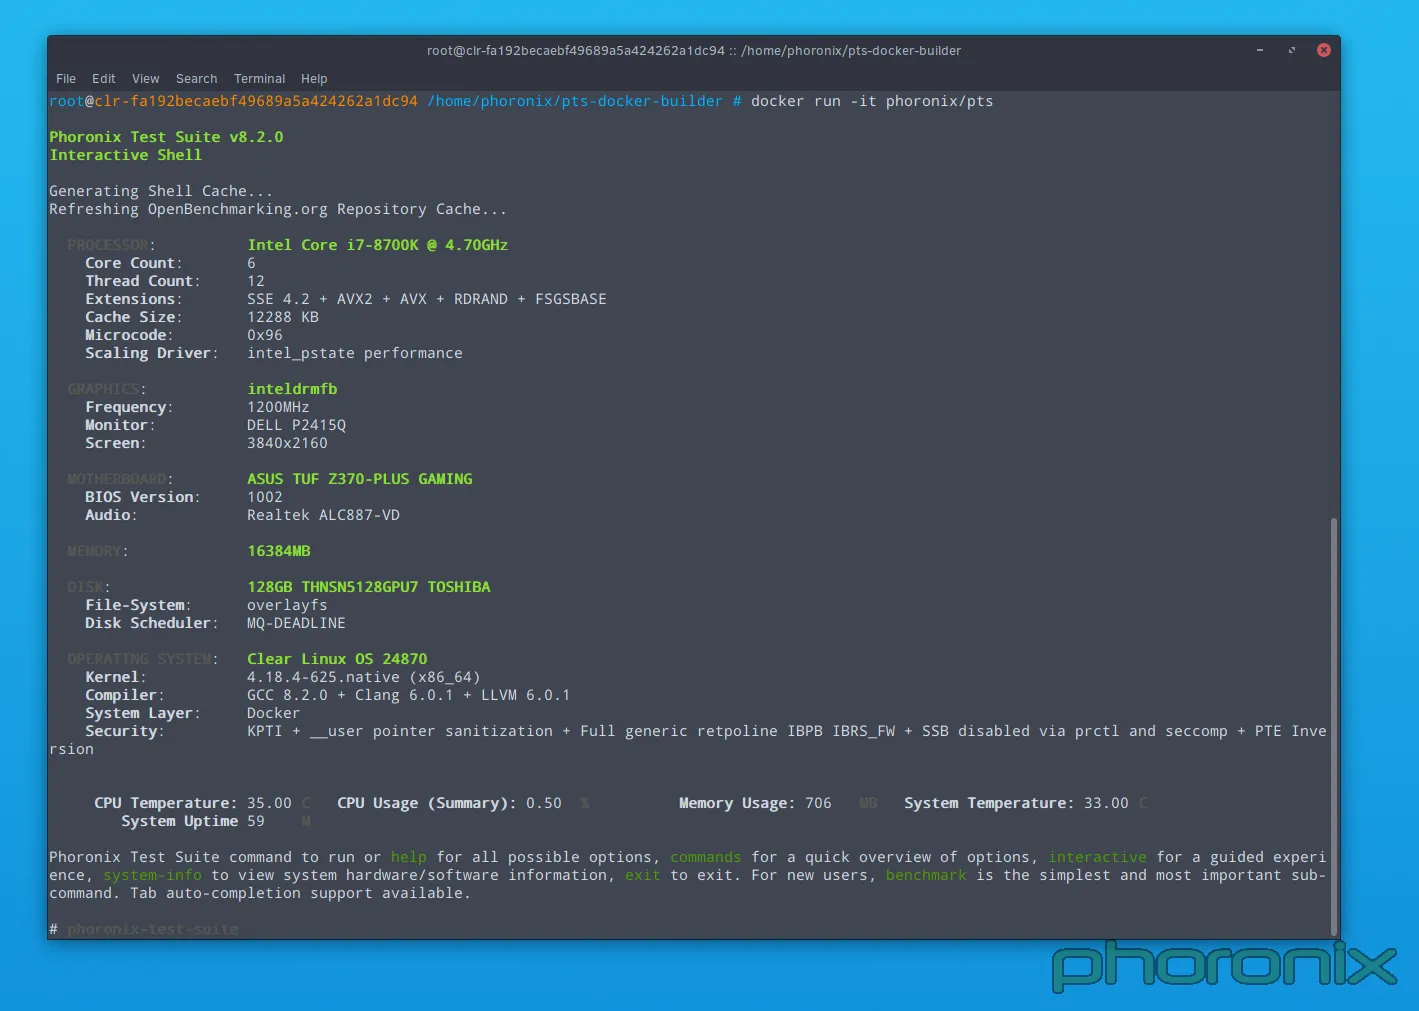Click the 'MQ-DEADLINE' scheduler value
The image size is (1419, 1011).
(x=296, y=623)
